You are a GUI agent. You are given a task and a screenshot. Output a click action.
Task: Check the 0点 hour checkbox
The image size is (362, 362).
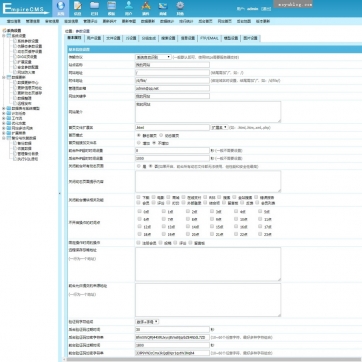coord(139,211)
